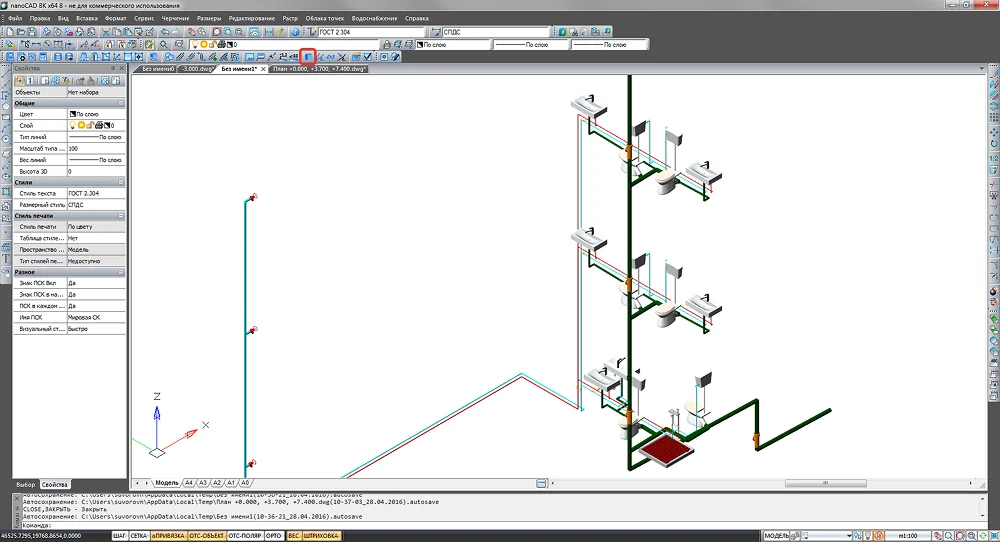The width and height of the screenshot is (1000, 542).
Task: Click the magnifier zoom icon in toolbar
Action: (x=229, y=32)
